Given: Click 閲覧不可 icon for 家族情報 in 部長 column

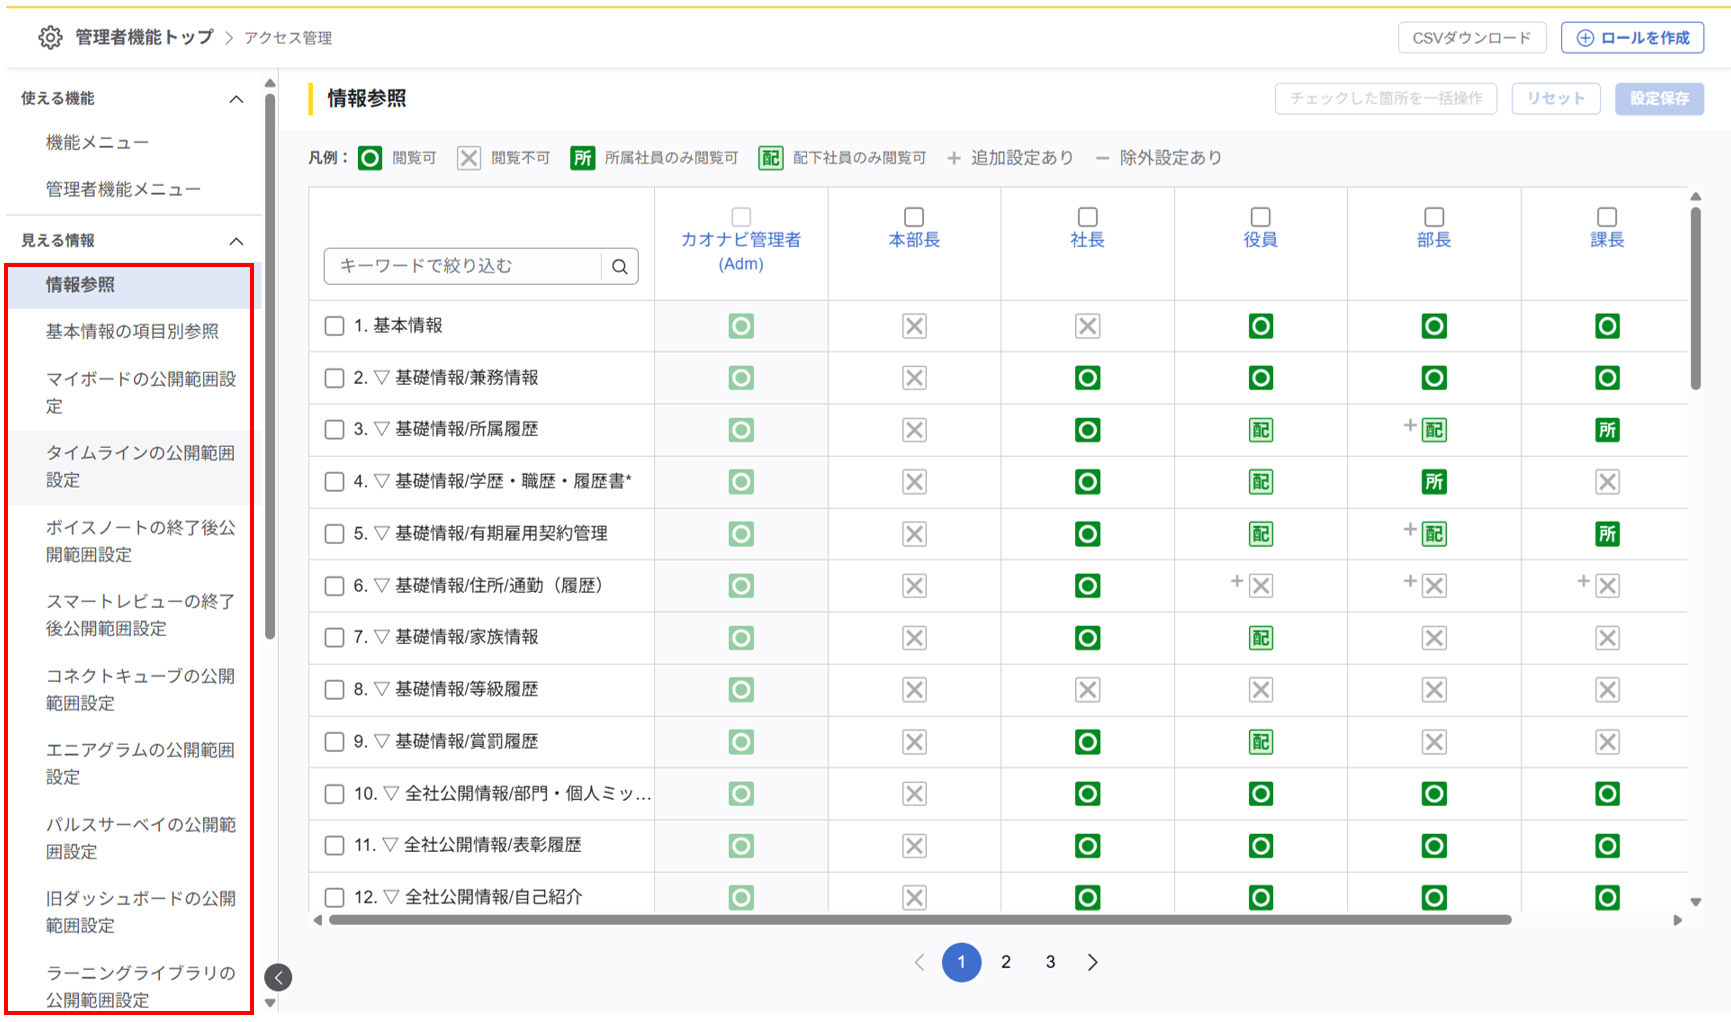Looking at the screenshot, I should (x=1434, y=638).
